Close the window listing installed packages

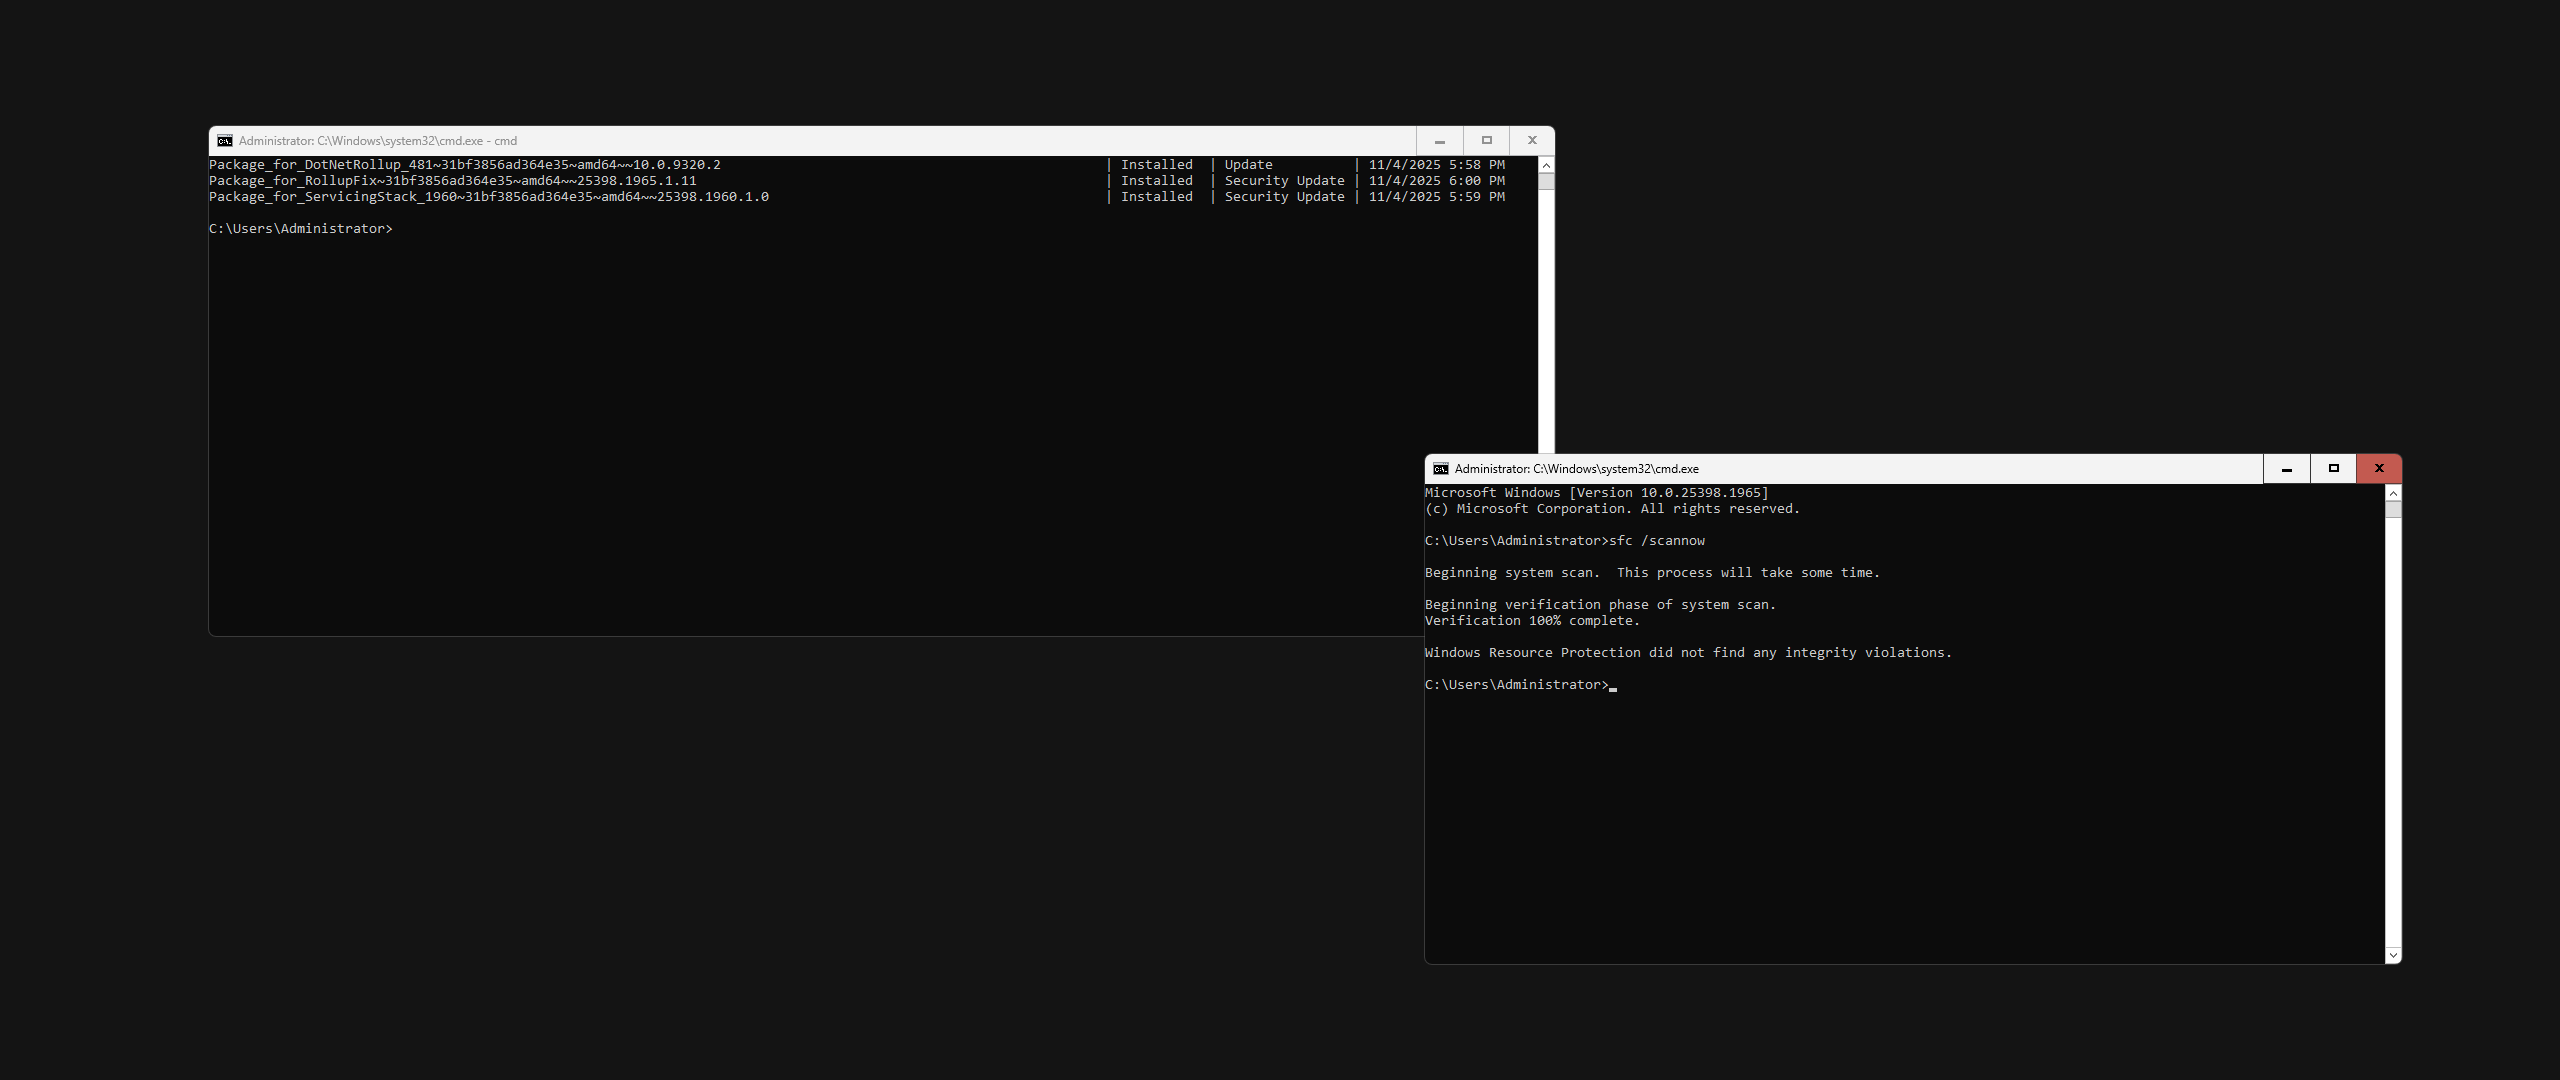(x=1532, y=141)
